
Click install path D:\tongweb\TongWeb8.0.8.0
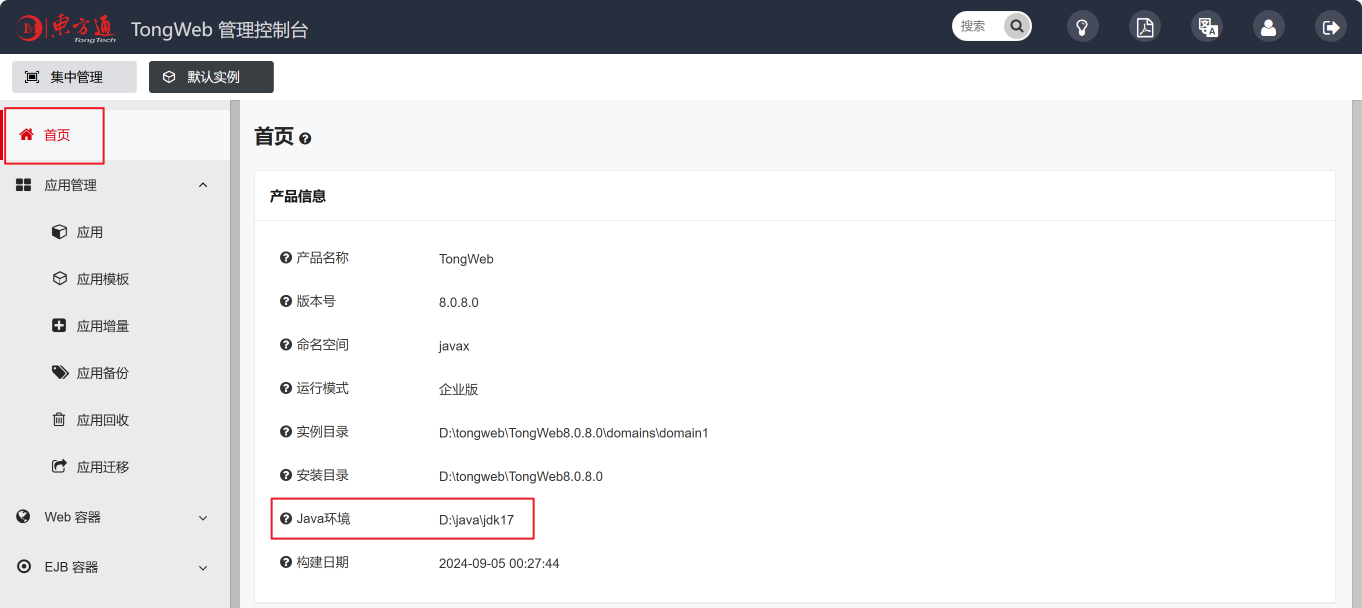click(521, 477)
